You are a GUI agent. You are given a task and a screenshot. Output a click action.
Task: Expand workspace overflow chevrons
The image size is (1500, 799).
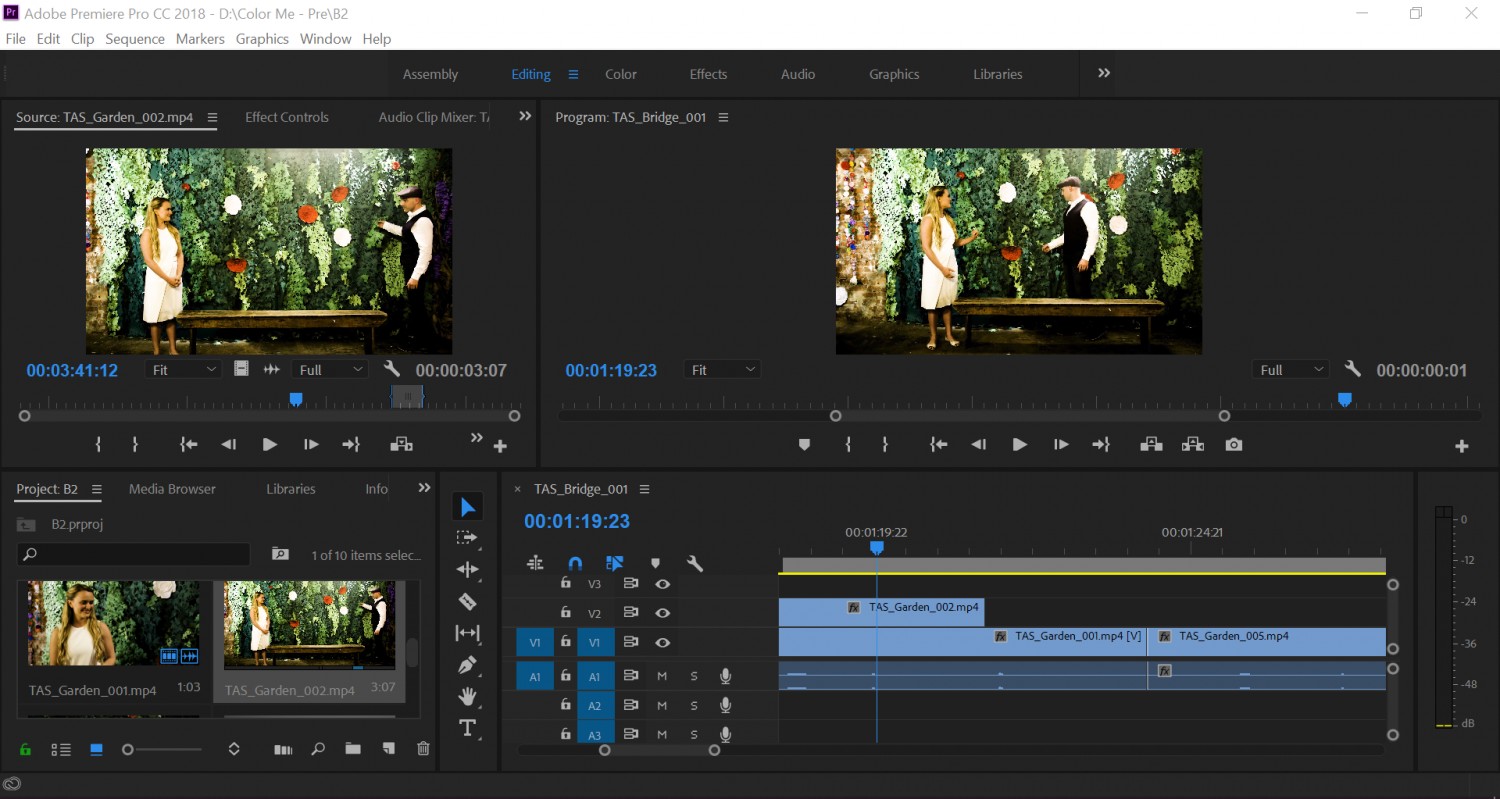1104,73
